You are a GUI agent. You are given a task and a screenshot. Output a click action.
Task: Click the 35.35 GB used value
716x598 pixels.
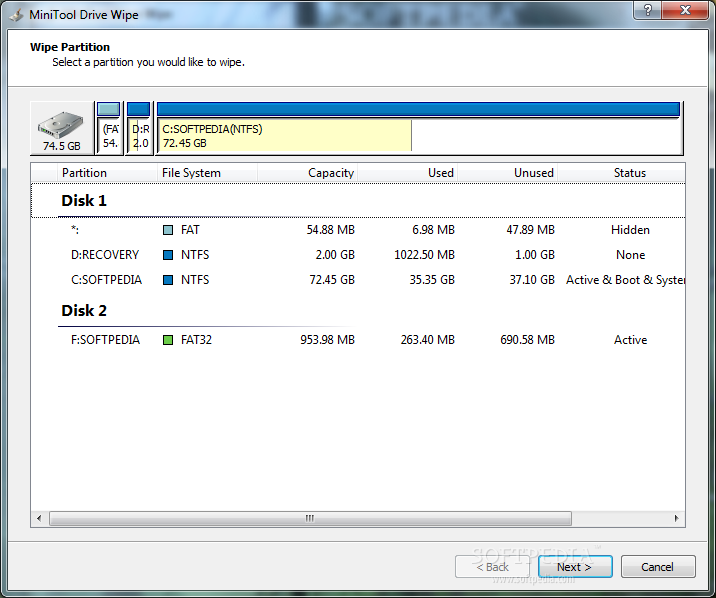[x=432, y=280]
